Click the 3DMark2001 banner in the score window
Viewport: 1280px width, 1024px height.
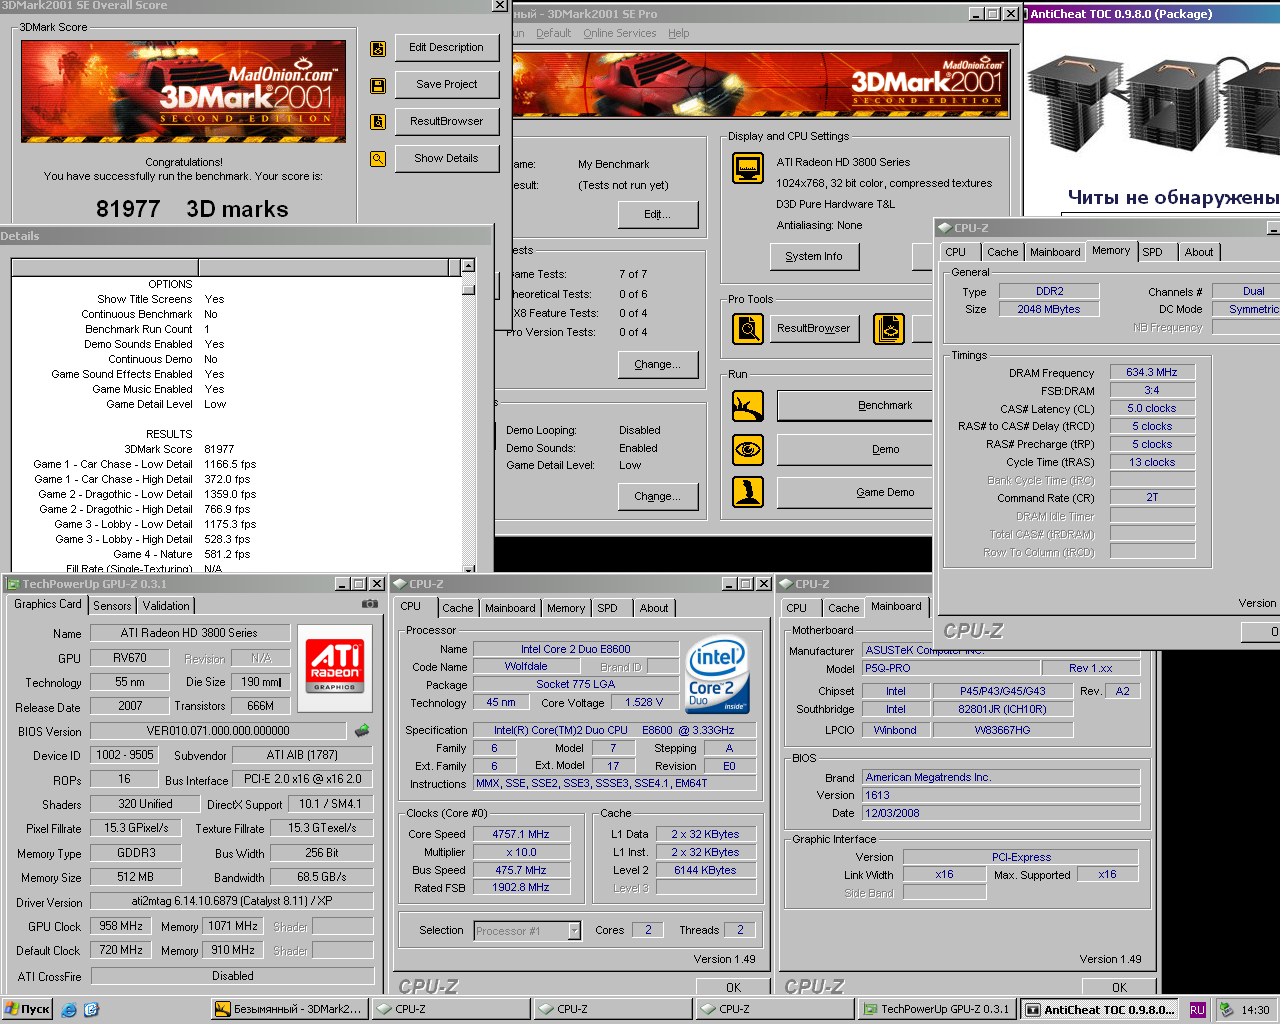(x=184, y=90)
